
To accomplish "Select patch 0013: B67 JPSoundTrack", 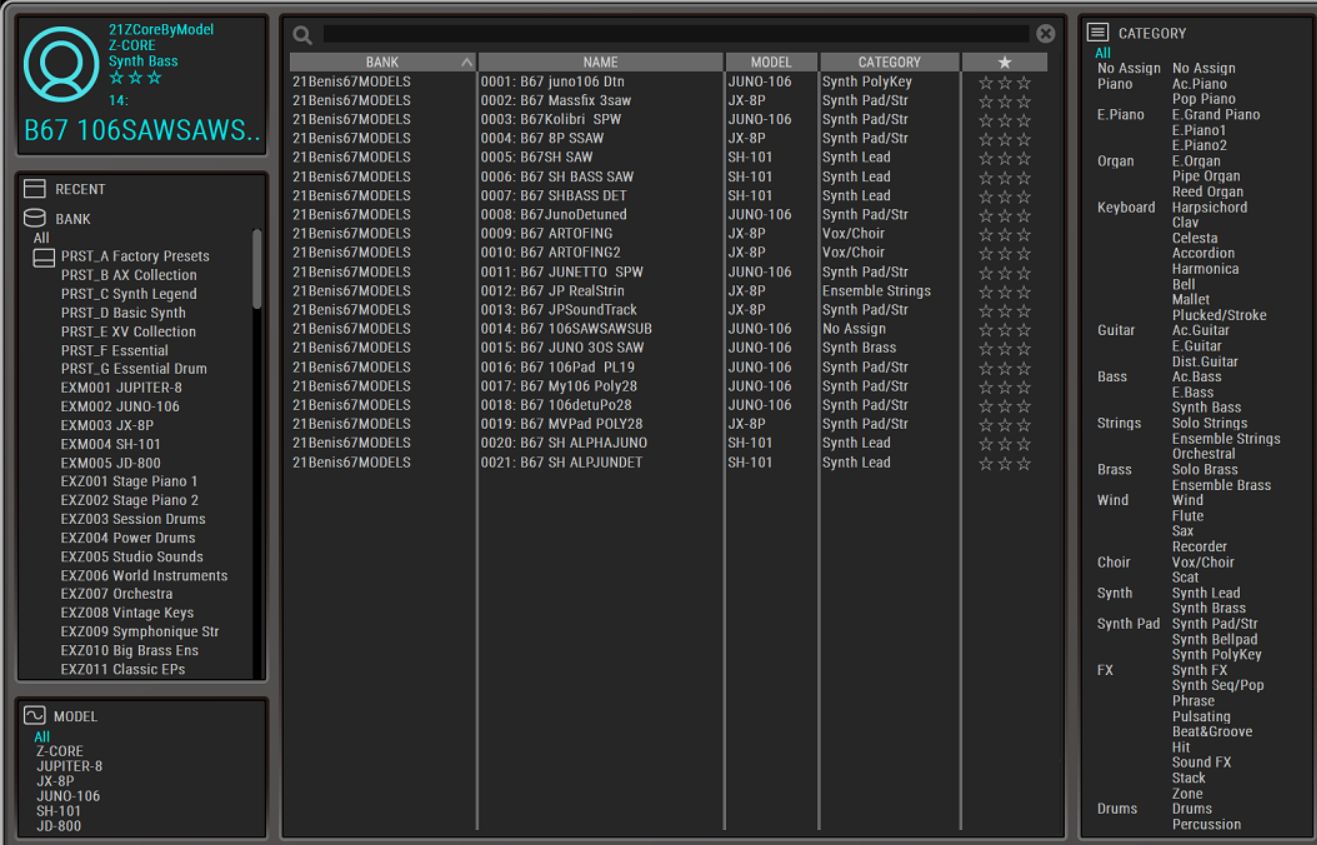I will tap(558, 310).
